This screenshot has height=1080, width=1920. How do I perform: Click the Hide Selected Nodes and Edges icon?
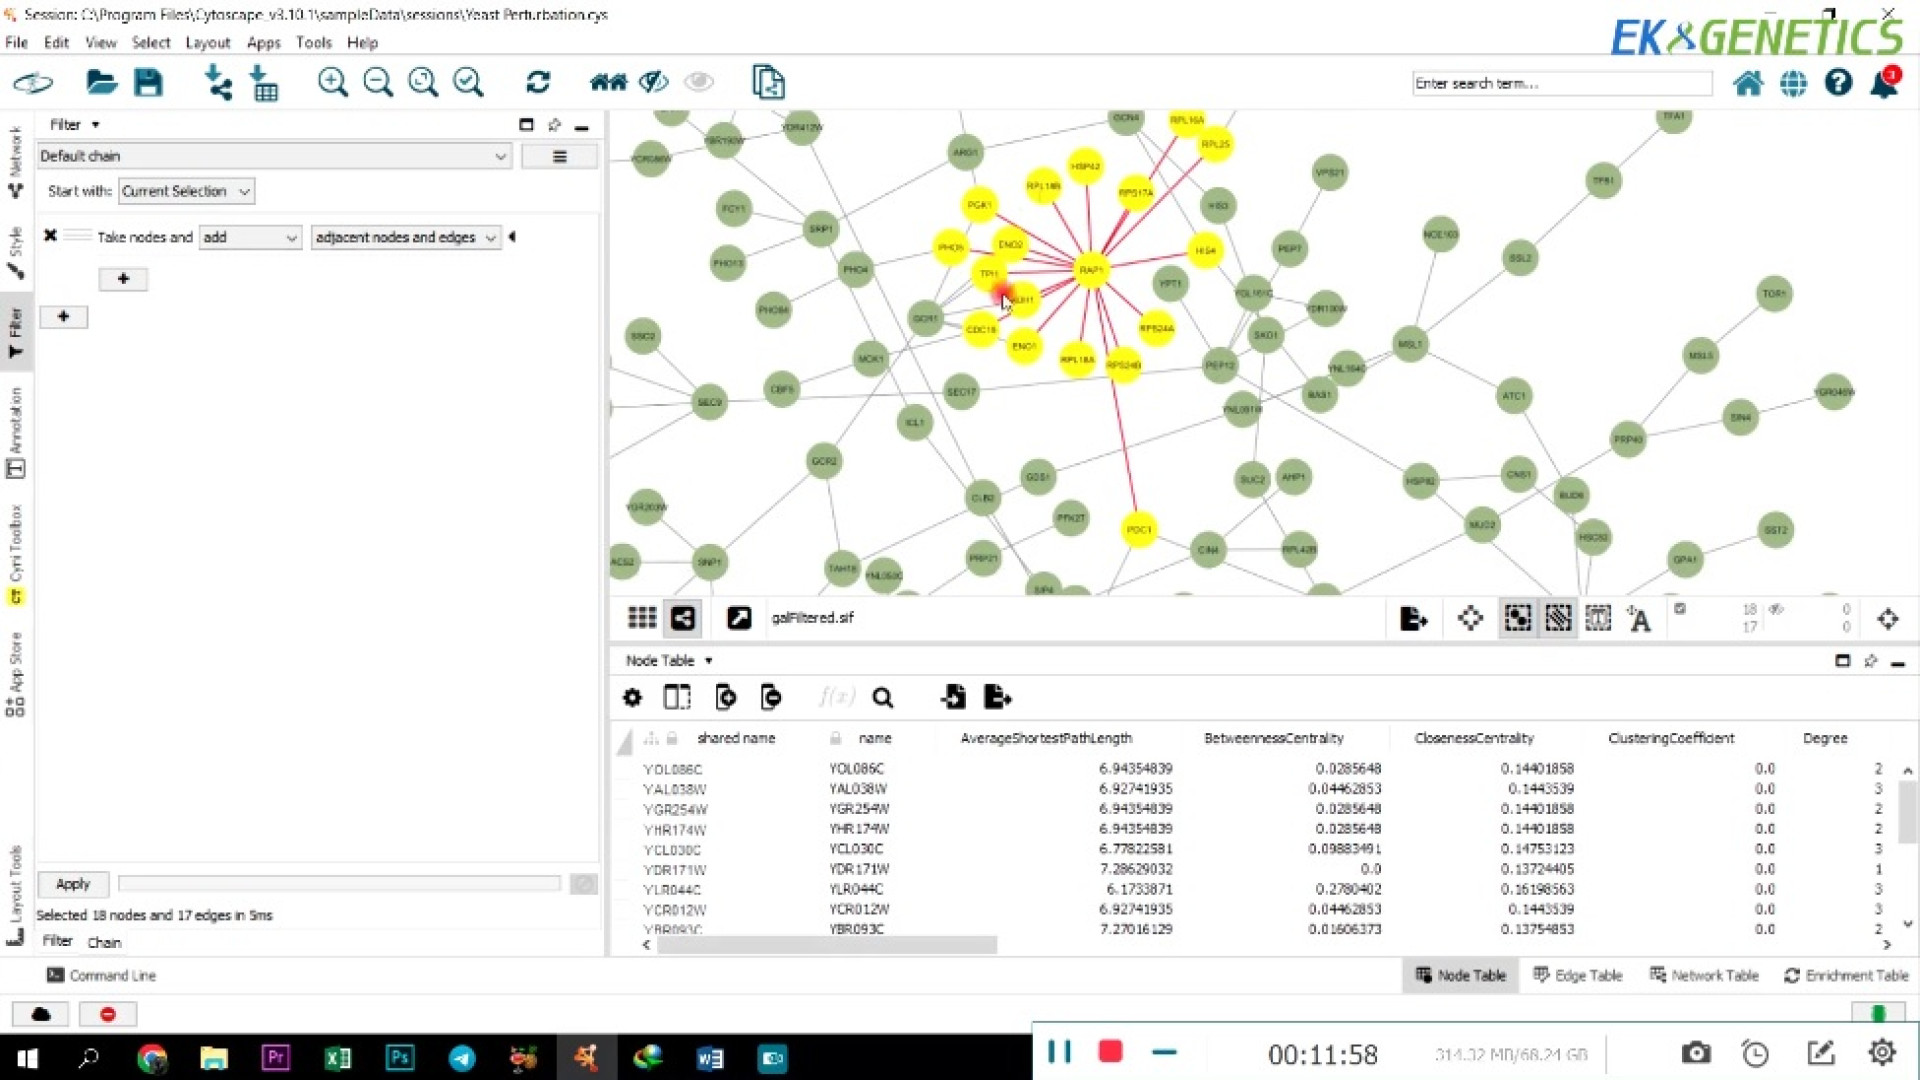(653, 83)
